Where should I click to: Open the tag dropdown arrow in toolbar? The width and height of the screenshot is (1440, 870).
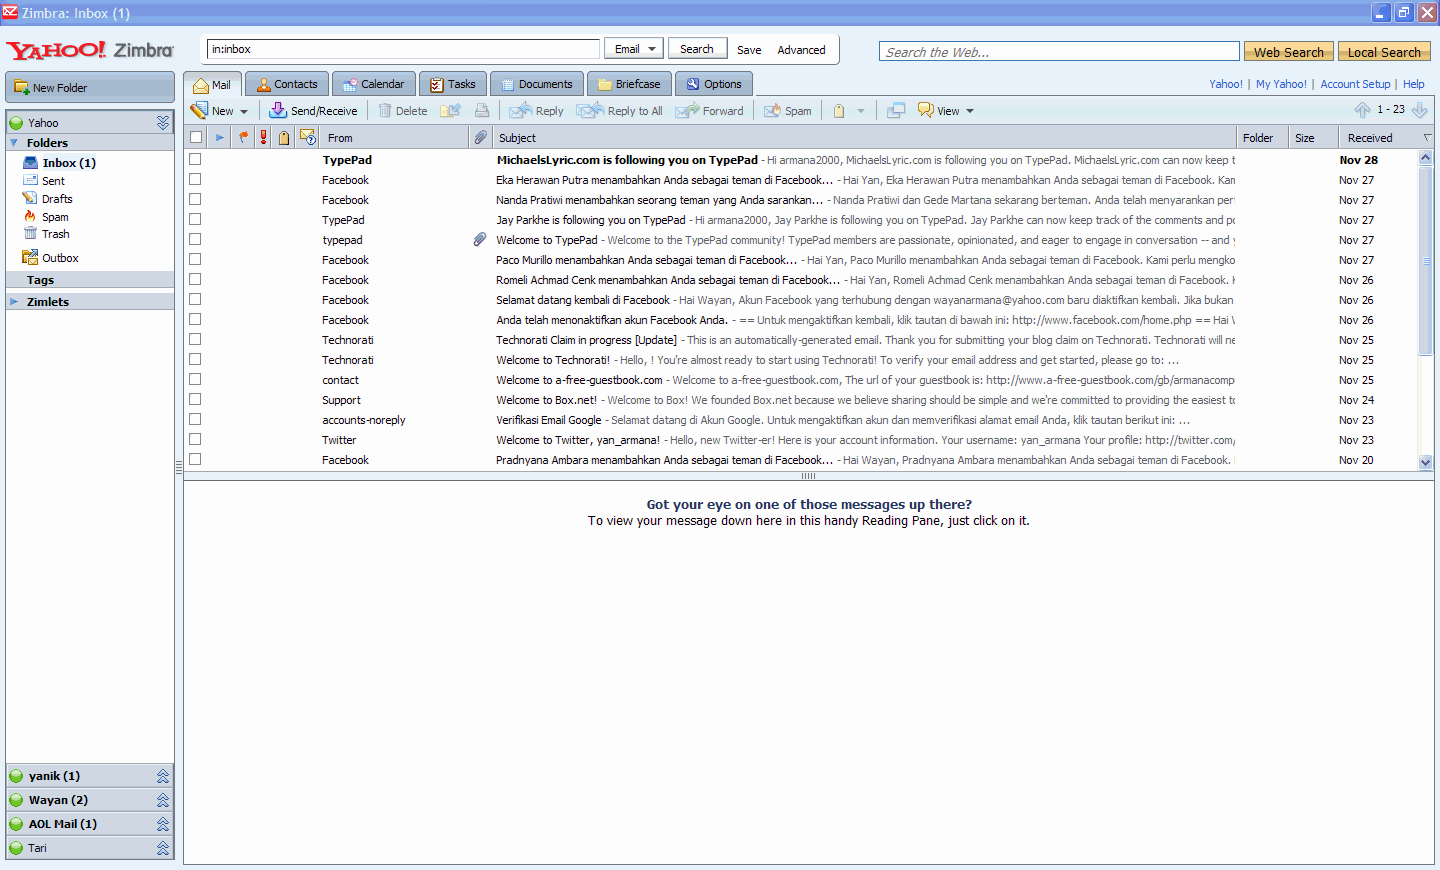[x=861, y=111]
